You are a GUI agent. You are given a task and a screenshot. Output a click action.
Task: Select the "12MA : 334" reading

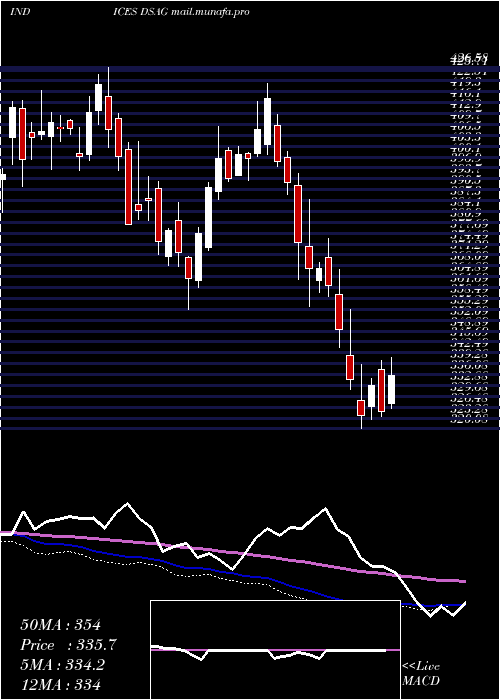point(60,684)
